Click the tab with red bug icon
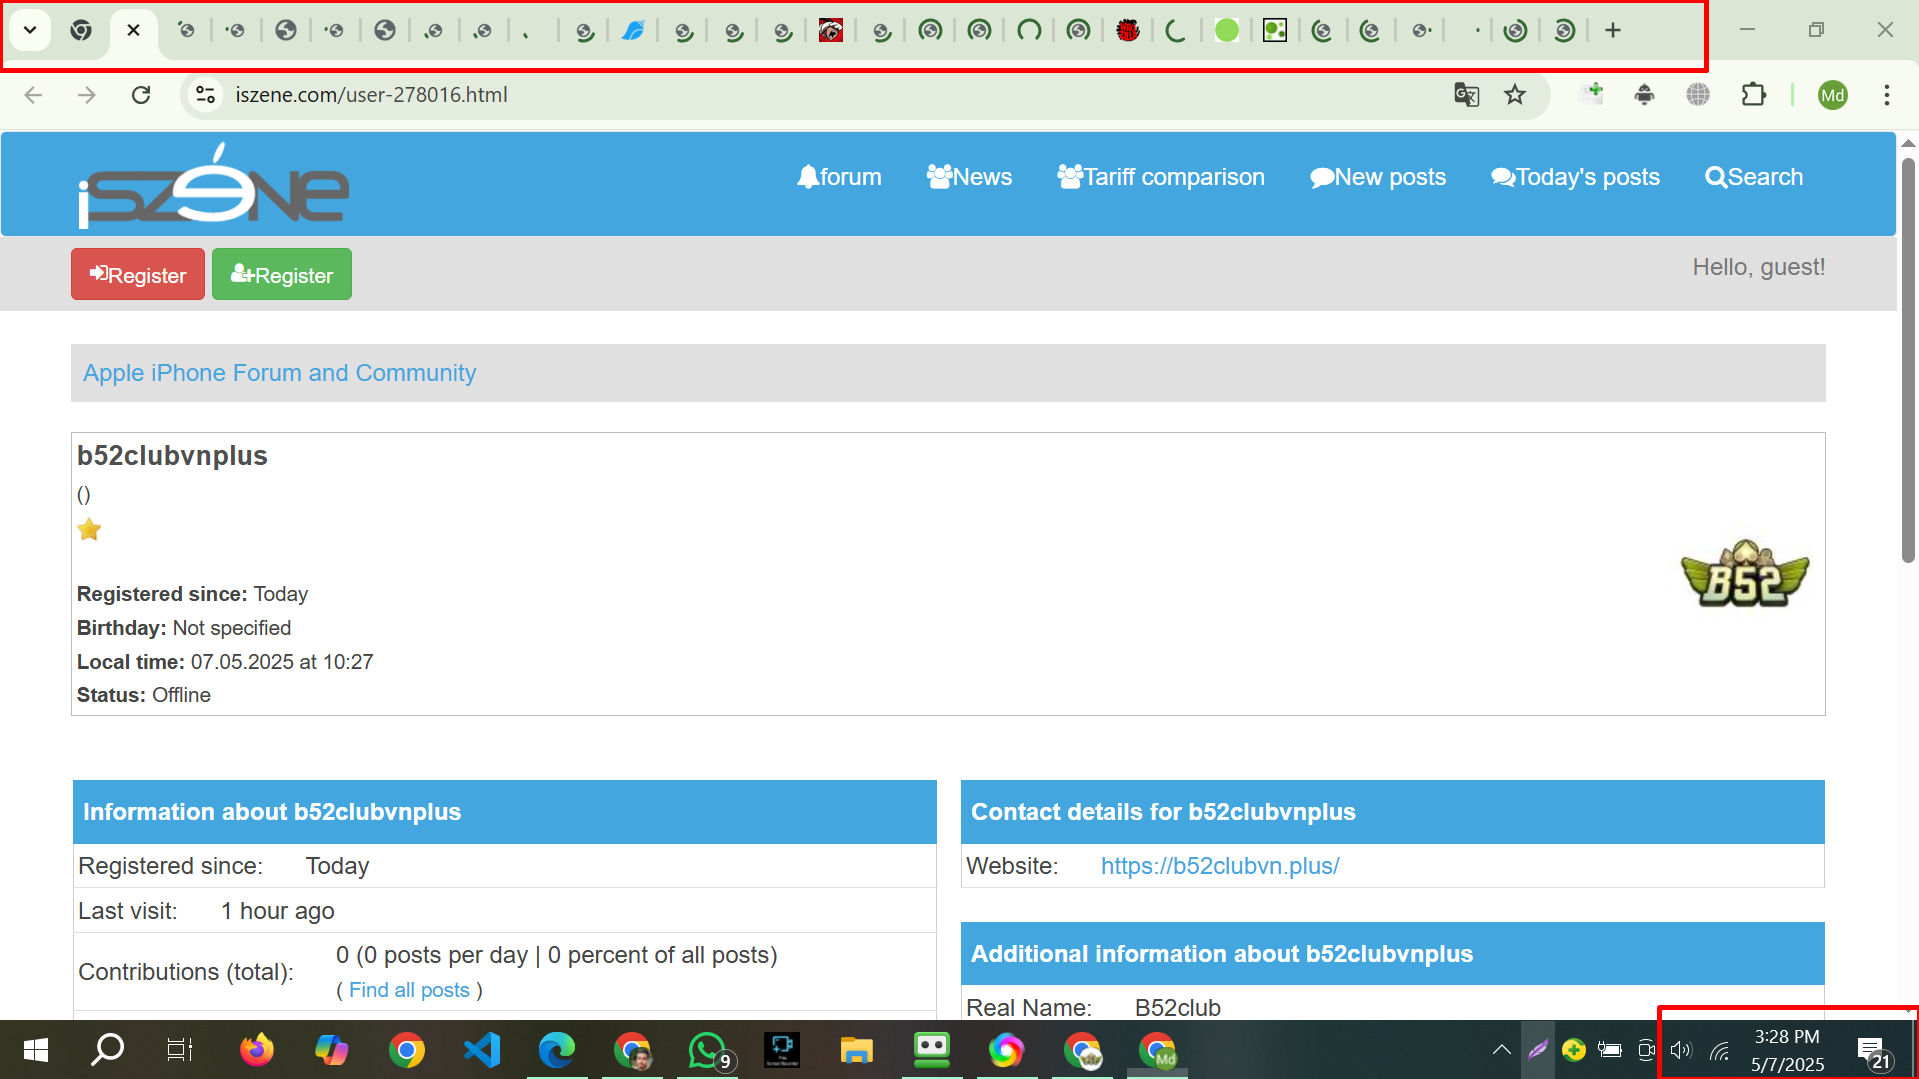 click(x=1127, y=30)
